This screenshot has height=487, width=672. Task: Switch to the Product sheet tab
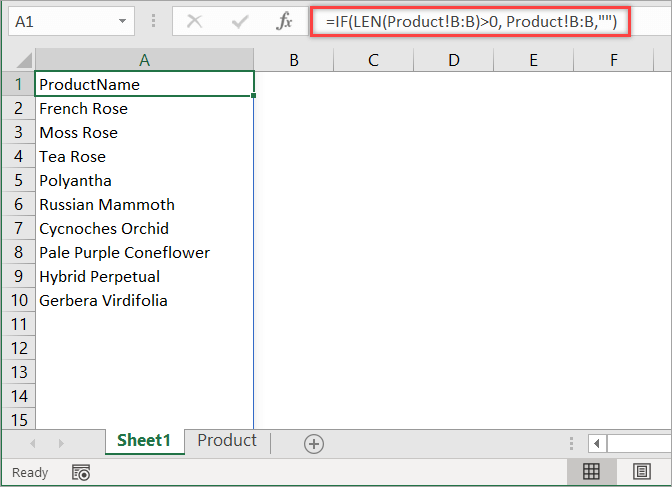click(227, 441)
